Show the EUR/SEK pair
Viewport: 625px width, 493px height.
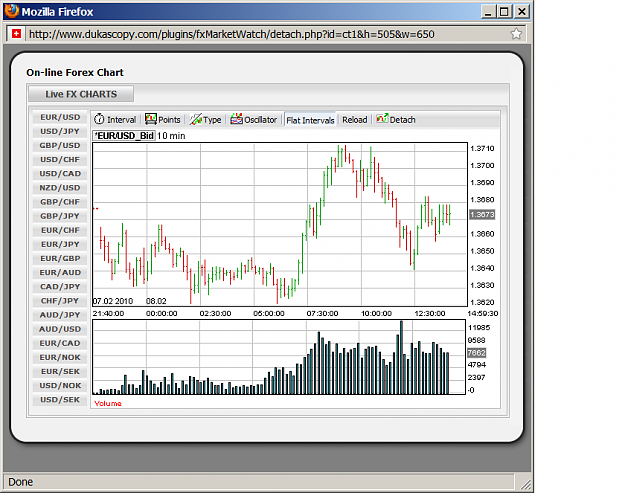click(x=60, y=372)
